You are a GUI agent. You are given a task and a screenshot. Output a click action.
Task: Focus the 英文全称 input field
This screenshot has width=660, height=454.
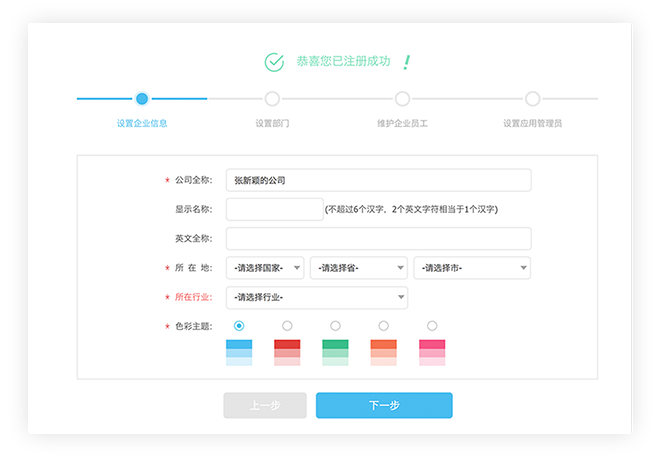378,239
